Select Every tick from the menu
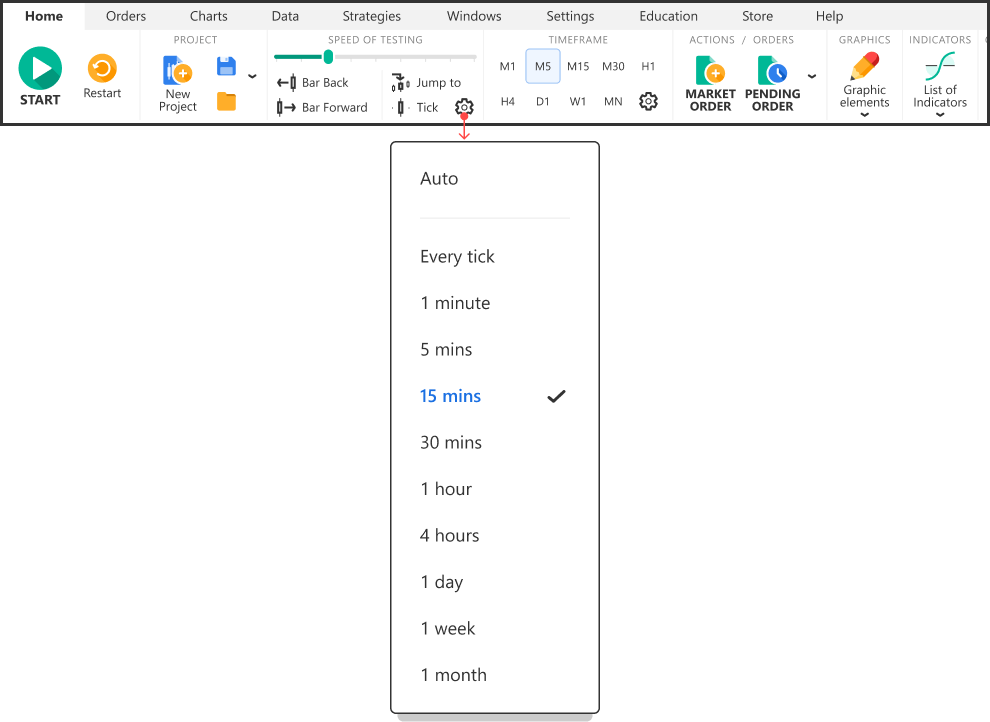 pos(457,257)
